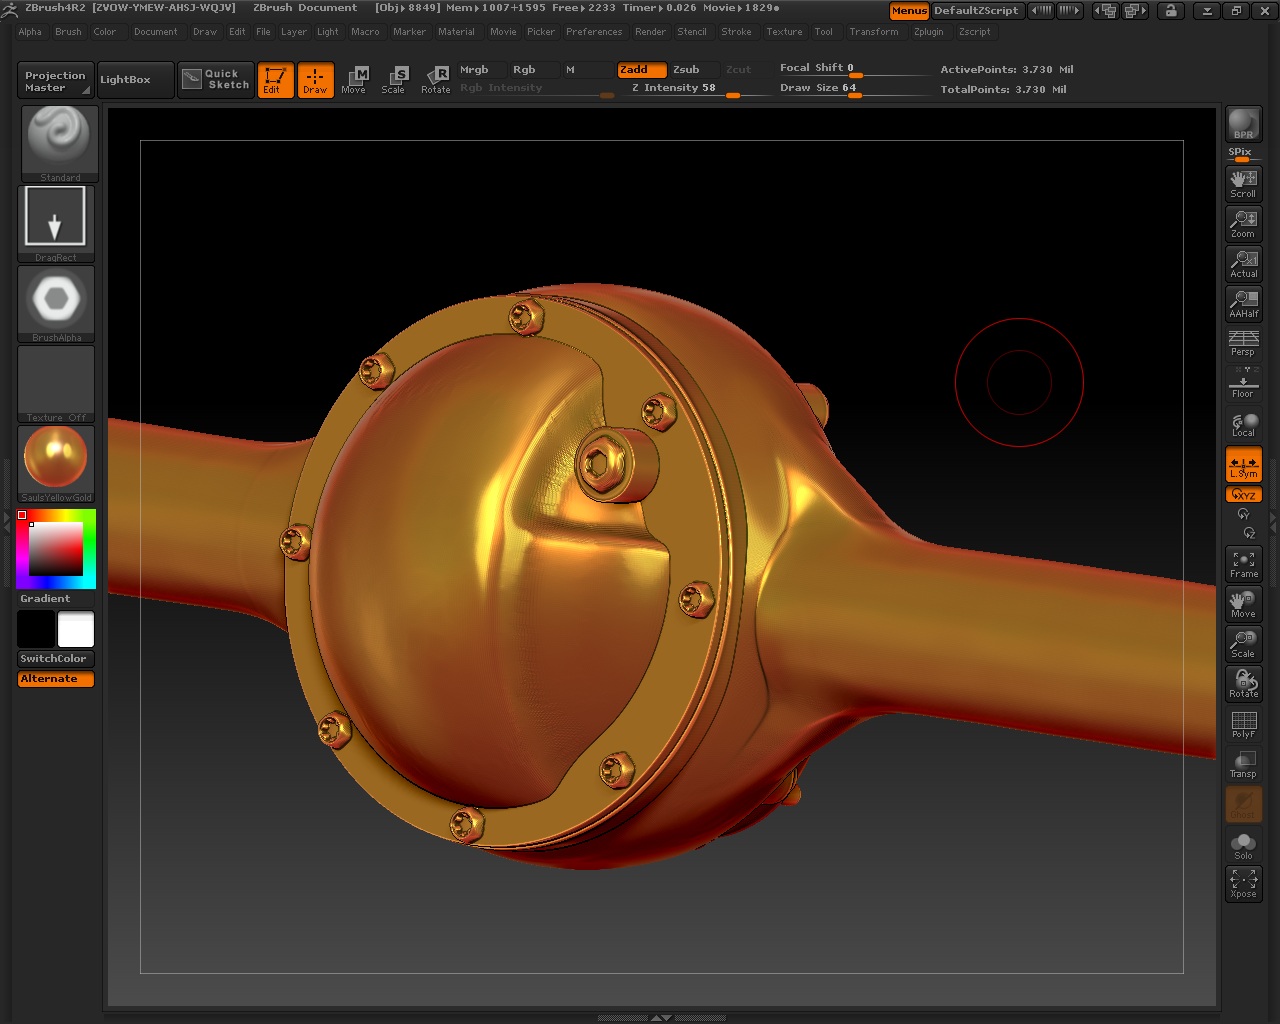This screenshot has width=1280, height=1024.
Task: Click SwitchColor to swap colors
Action: [55, 658]
